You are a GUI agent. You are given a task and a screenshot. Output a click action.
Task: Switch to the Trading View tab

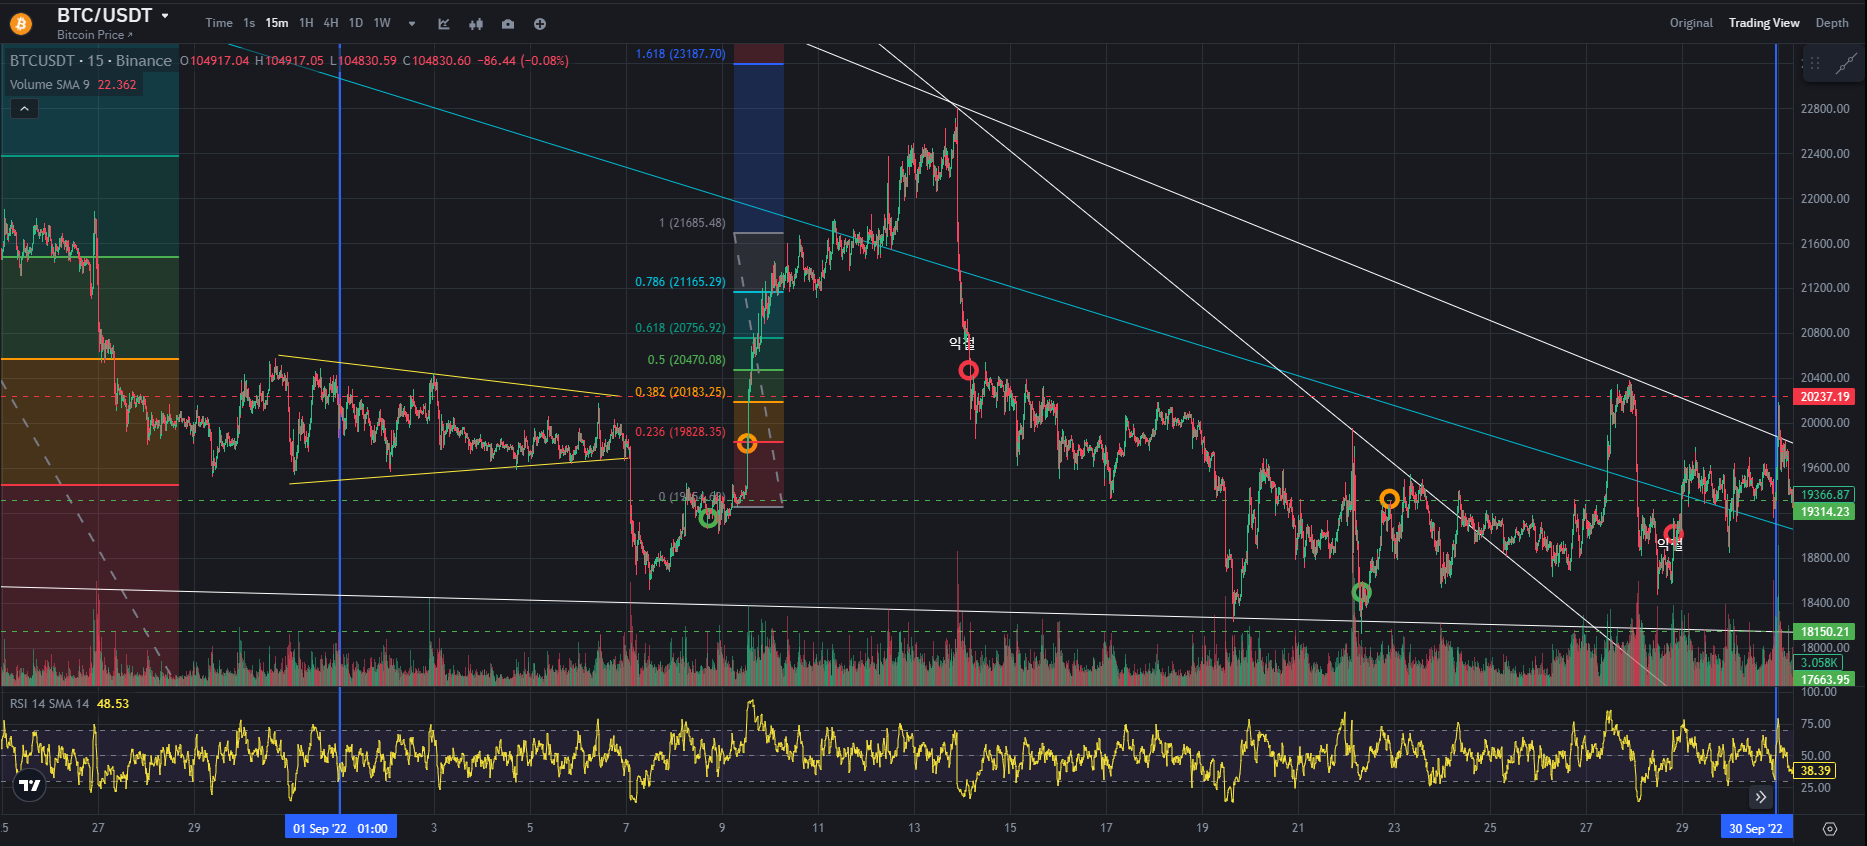[x=1764, y=23]
